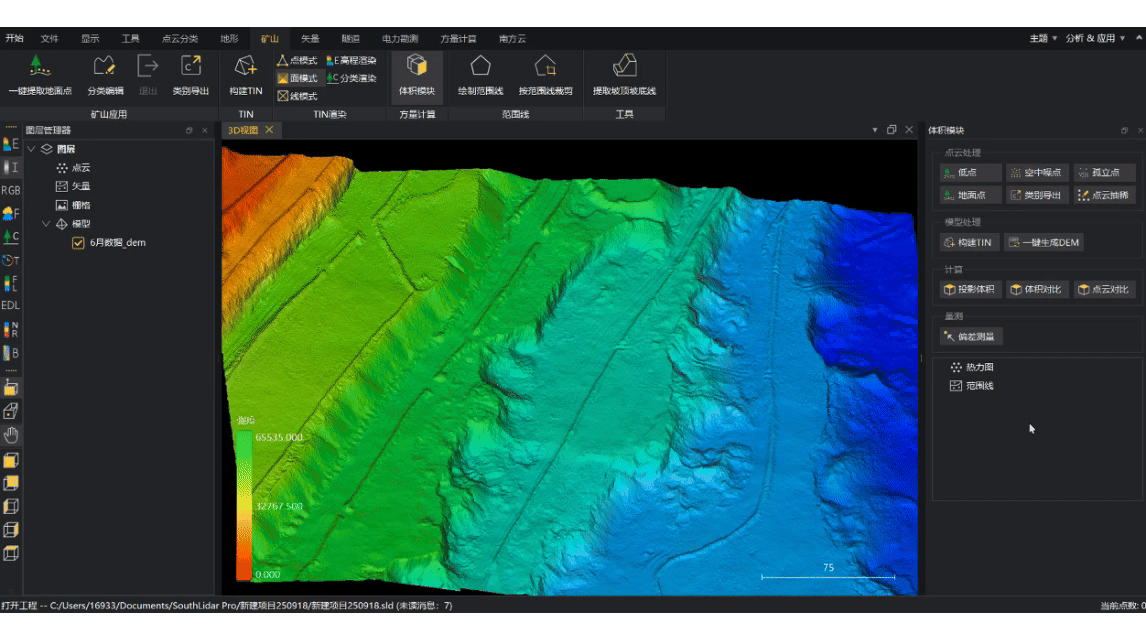
Task: Select the RGB display mode in left sidebar
Action: 11,190
